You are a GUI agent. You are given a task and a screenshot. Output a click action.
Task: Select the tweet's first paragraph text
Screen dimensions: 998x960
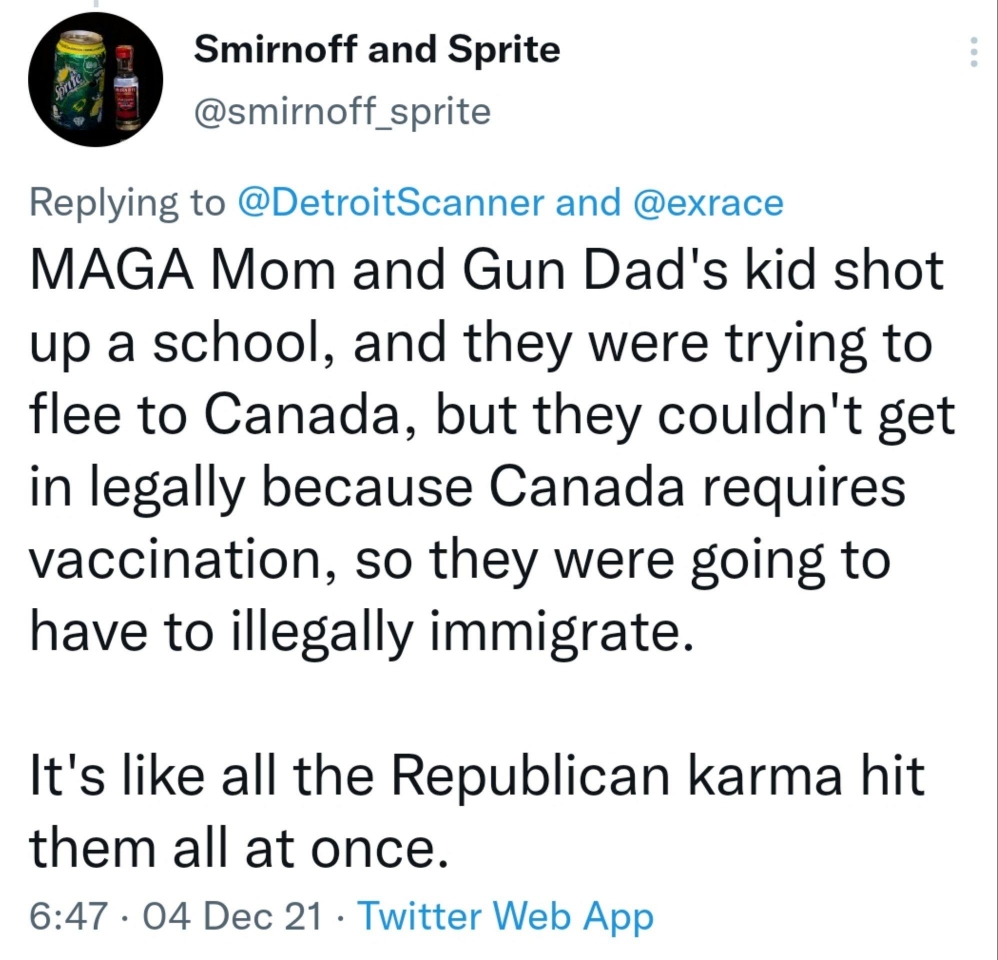(x=492, y=453)
